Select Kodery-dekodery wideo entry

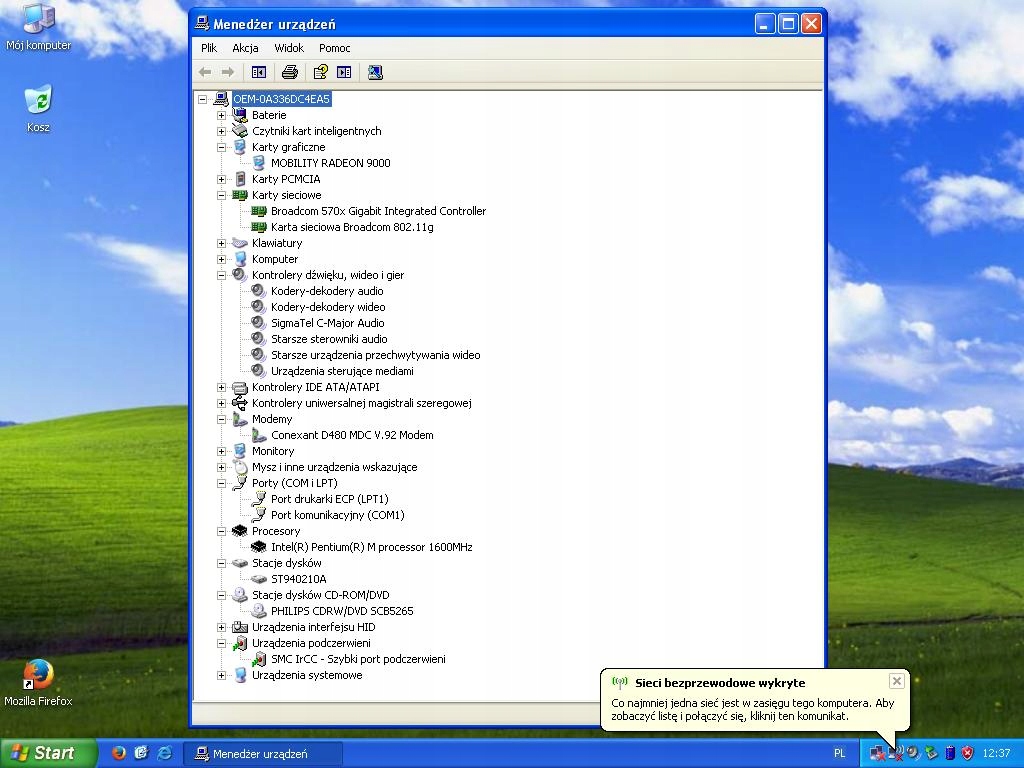[x=328, y=307]
